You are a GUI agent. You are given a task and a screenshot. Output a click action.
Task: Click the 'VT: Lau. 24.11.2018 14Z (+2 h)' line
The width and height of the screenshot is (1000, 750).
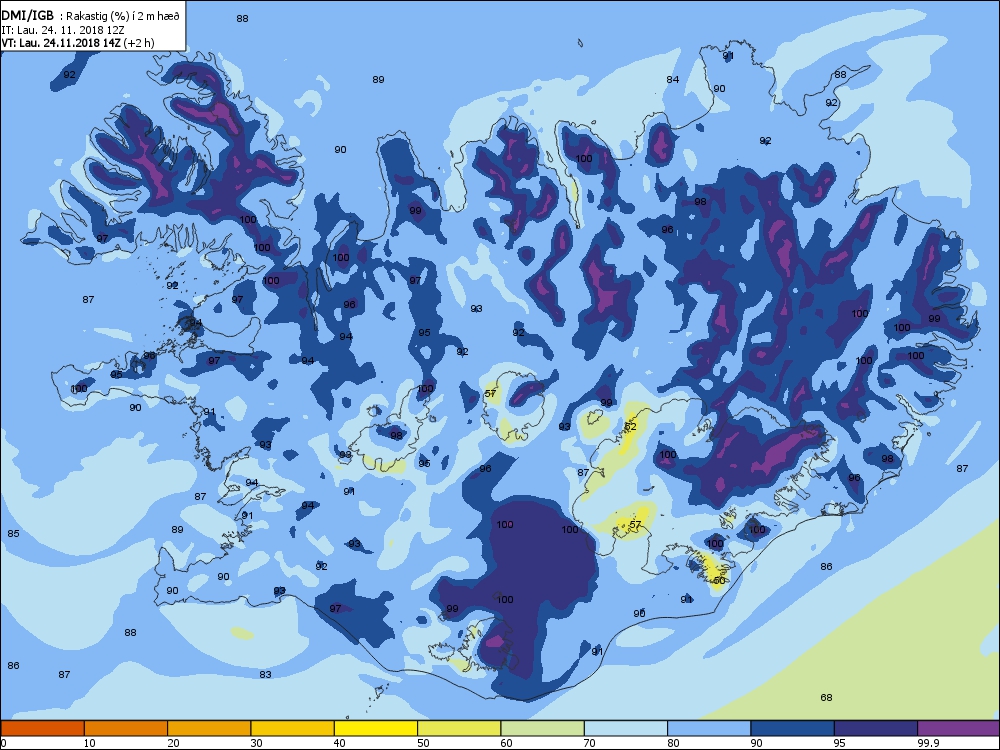coord(78,43)
